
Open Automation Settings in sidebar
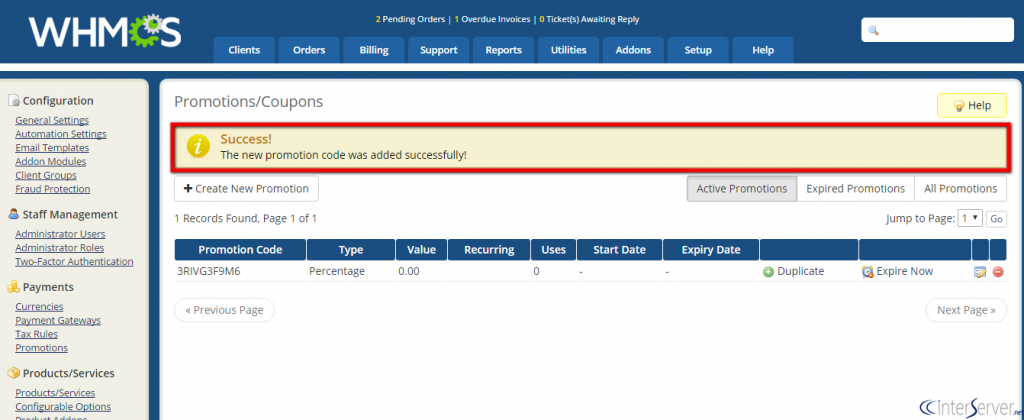(x=61, y=134)
